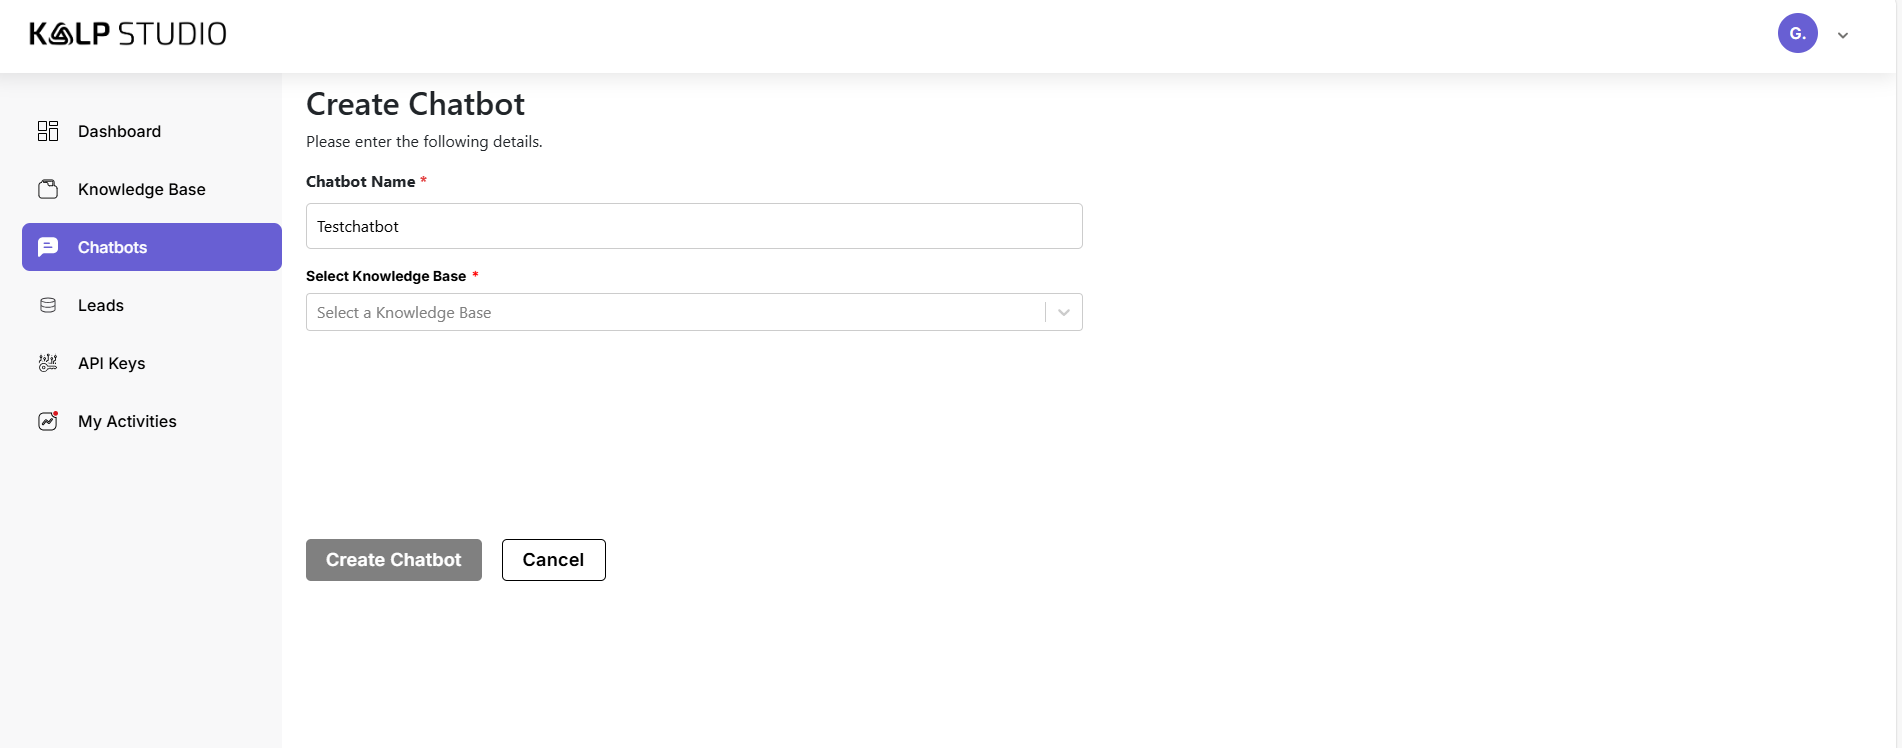Viewport: 1902px width, 748px height.
Task: Click the Kalp Studio logo
Action: 128,34
